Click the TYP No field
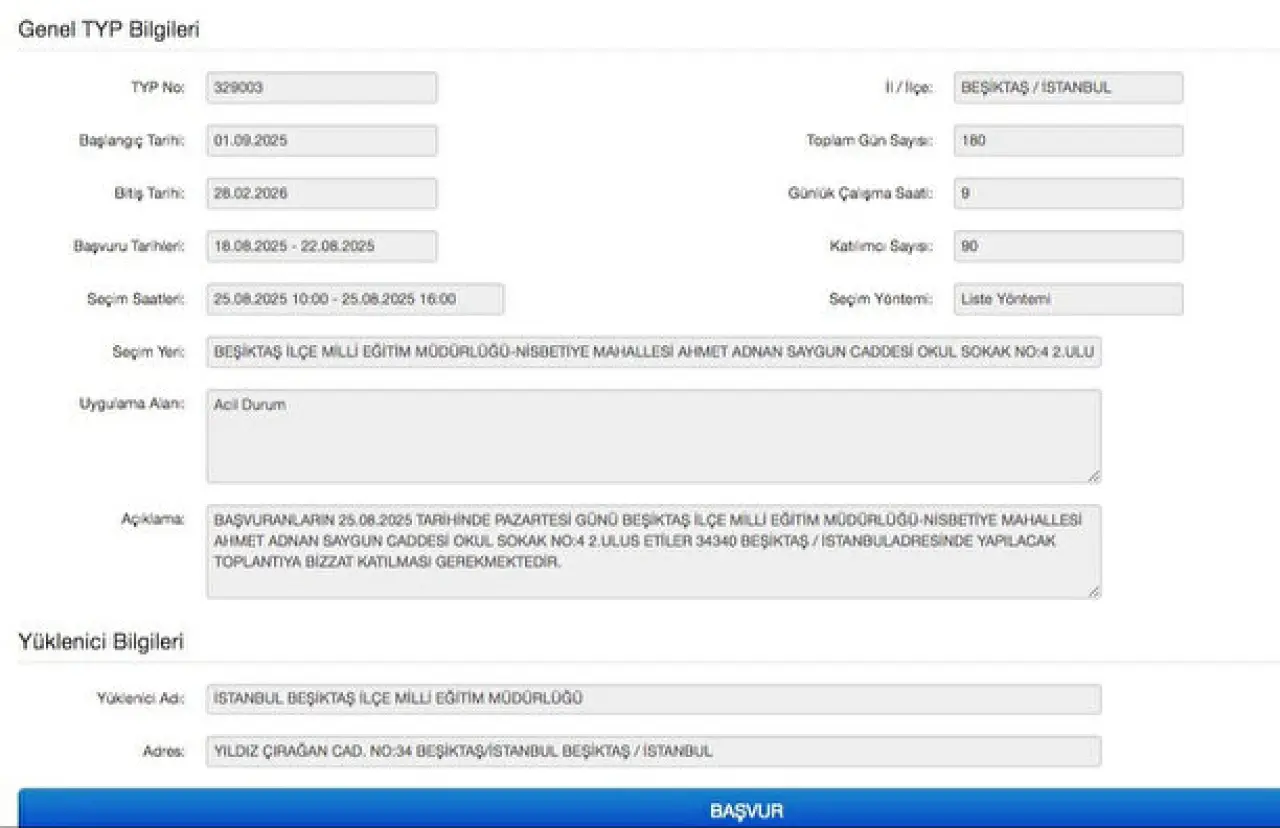The height and width of the screenshot is (828, 1280). pyautogui.click(x=321, y=87)
